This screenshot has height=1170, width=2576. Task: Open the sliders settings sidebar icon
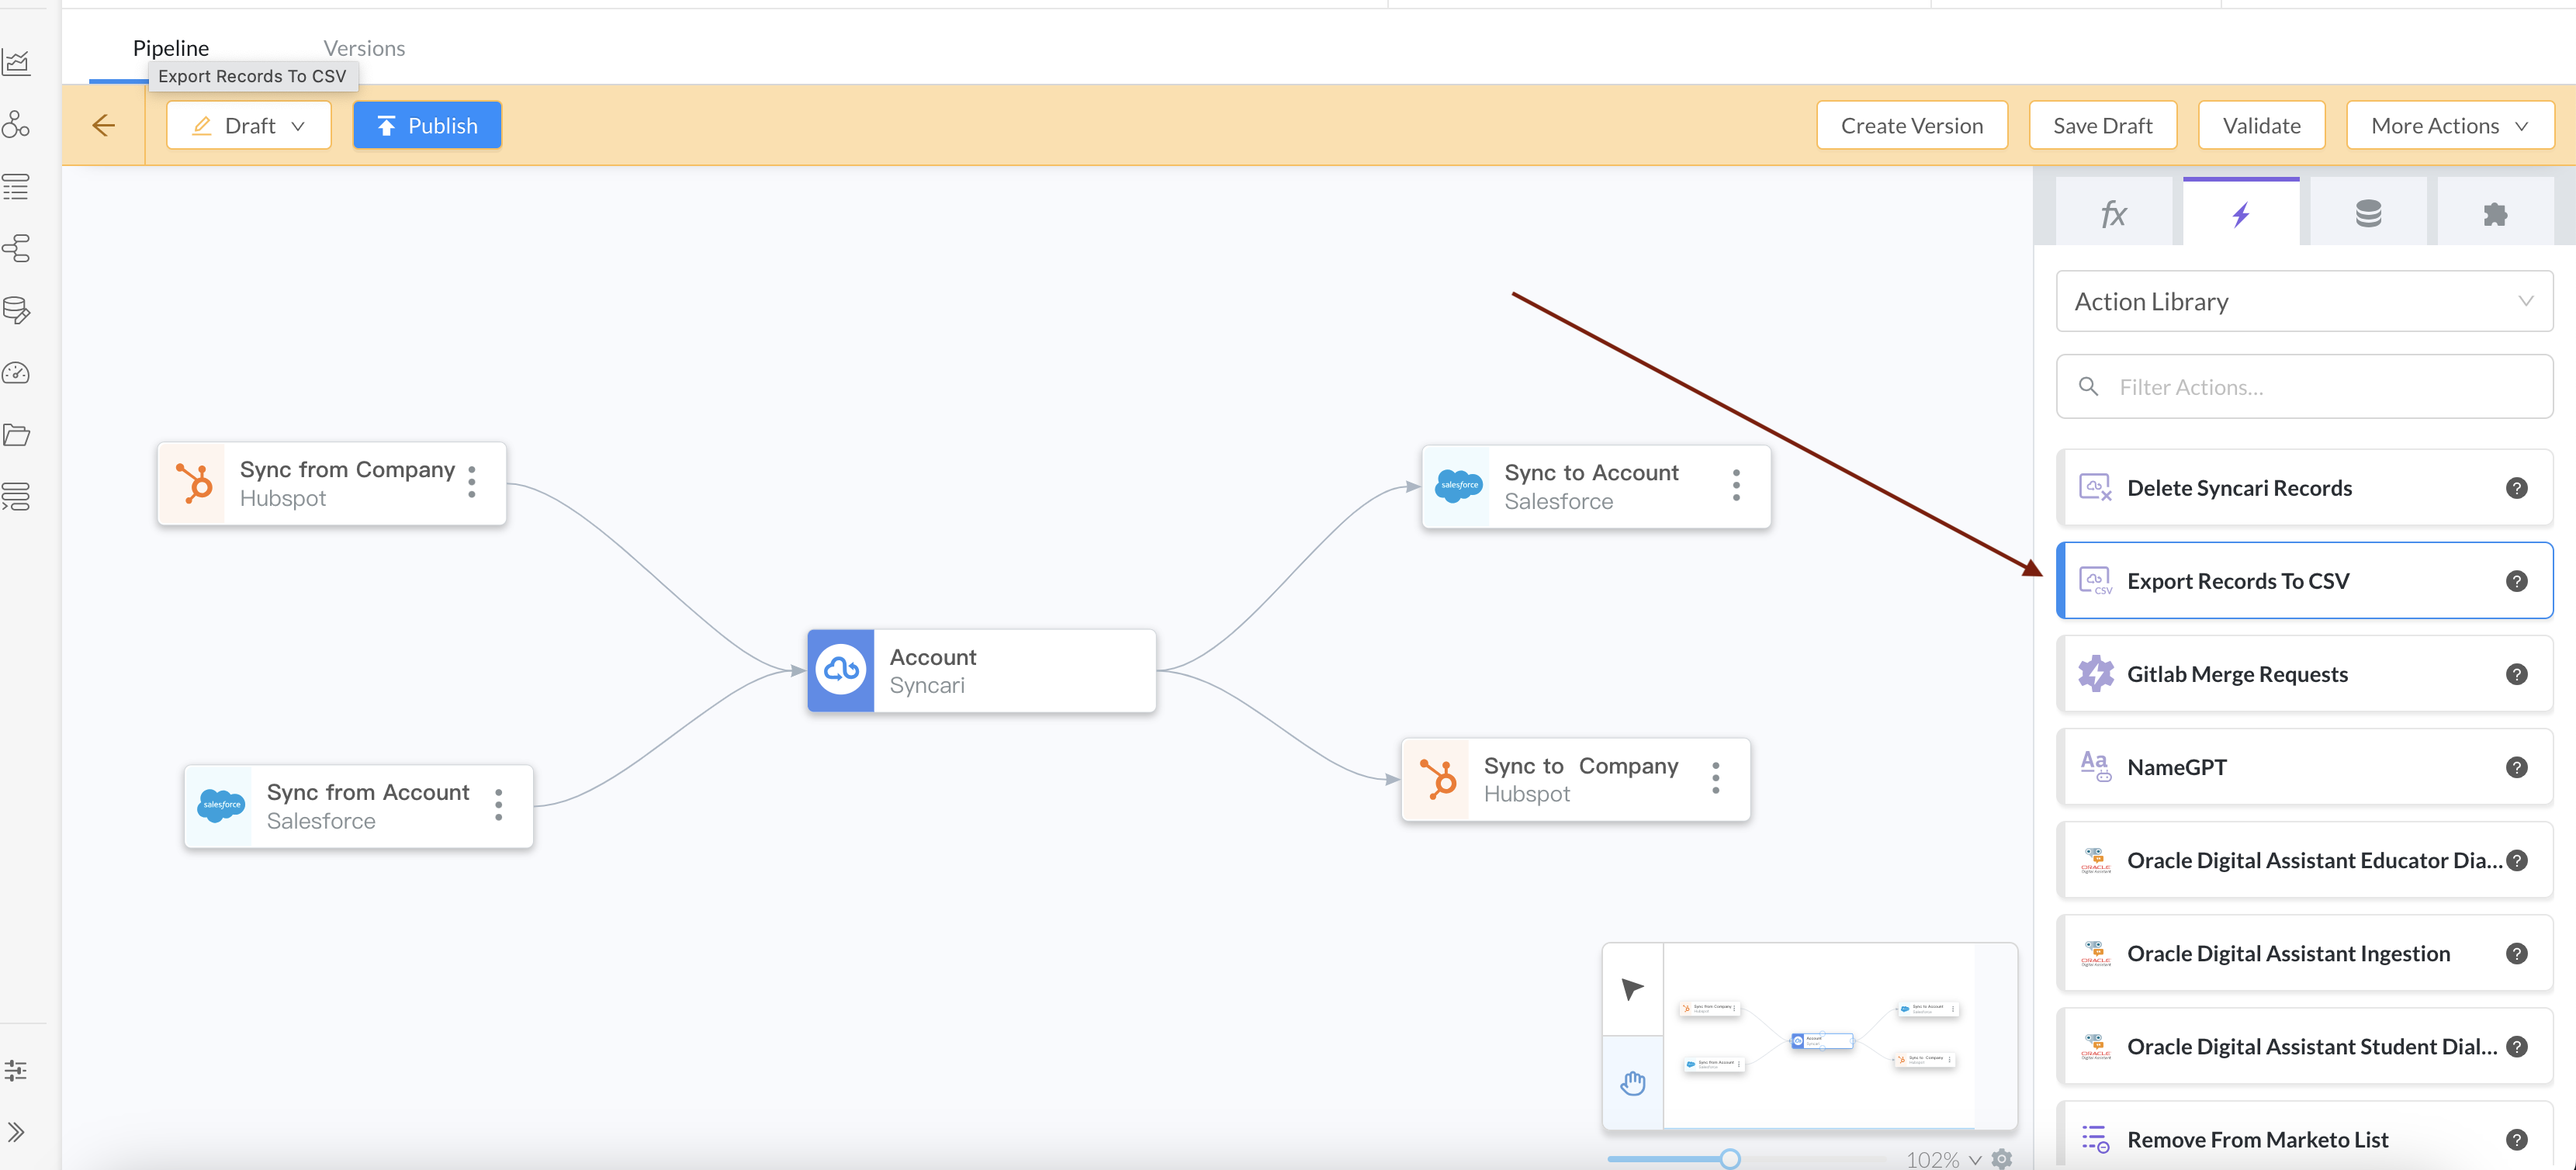[16, 1070]
